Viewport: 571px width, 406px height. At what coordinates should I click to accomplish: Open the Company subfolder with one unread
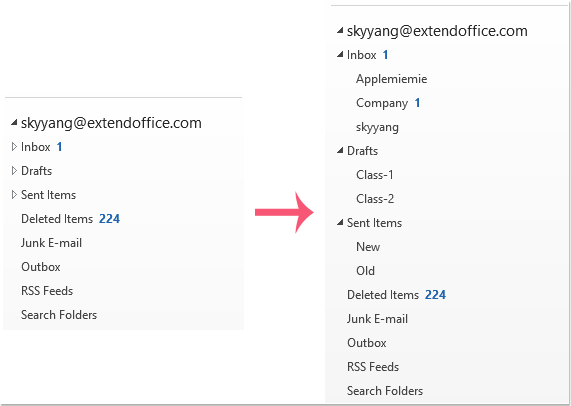click(388, 103)
